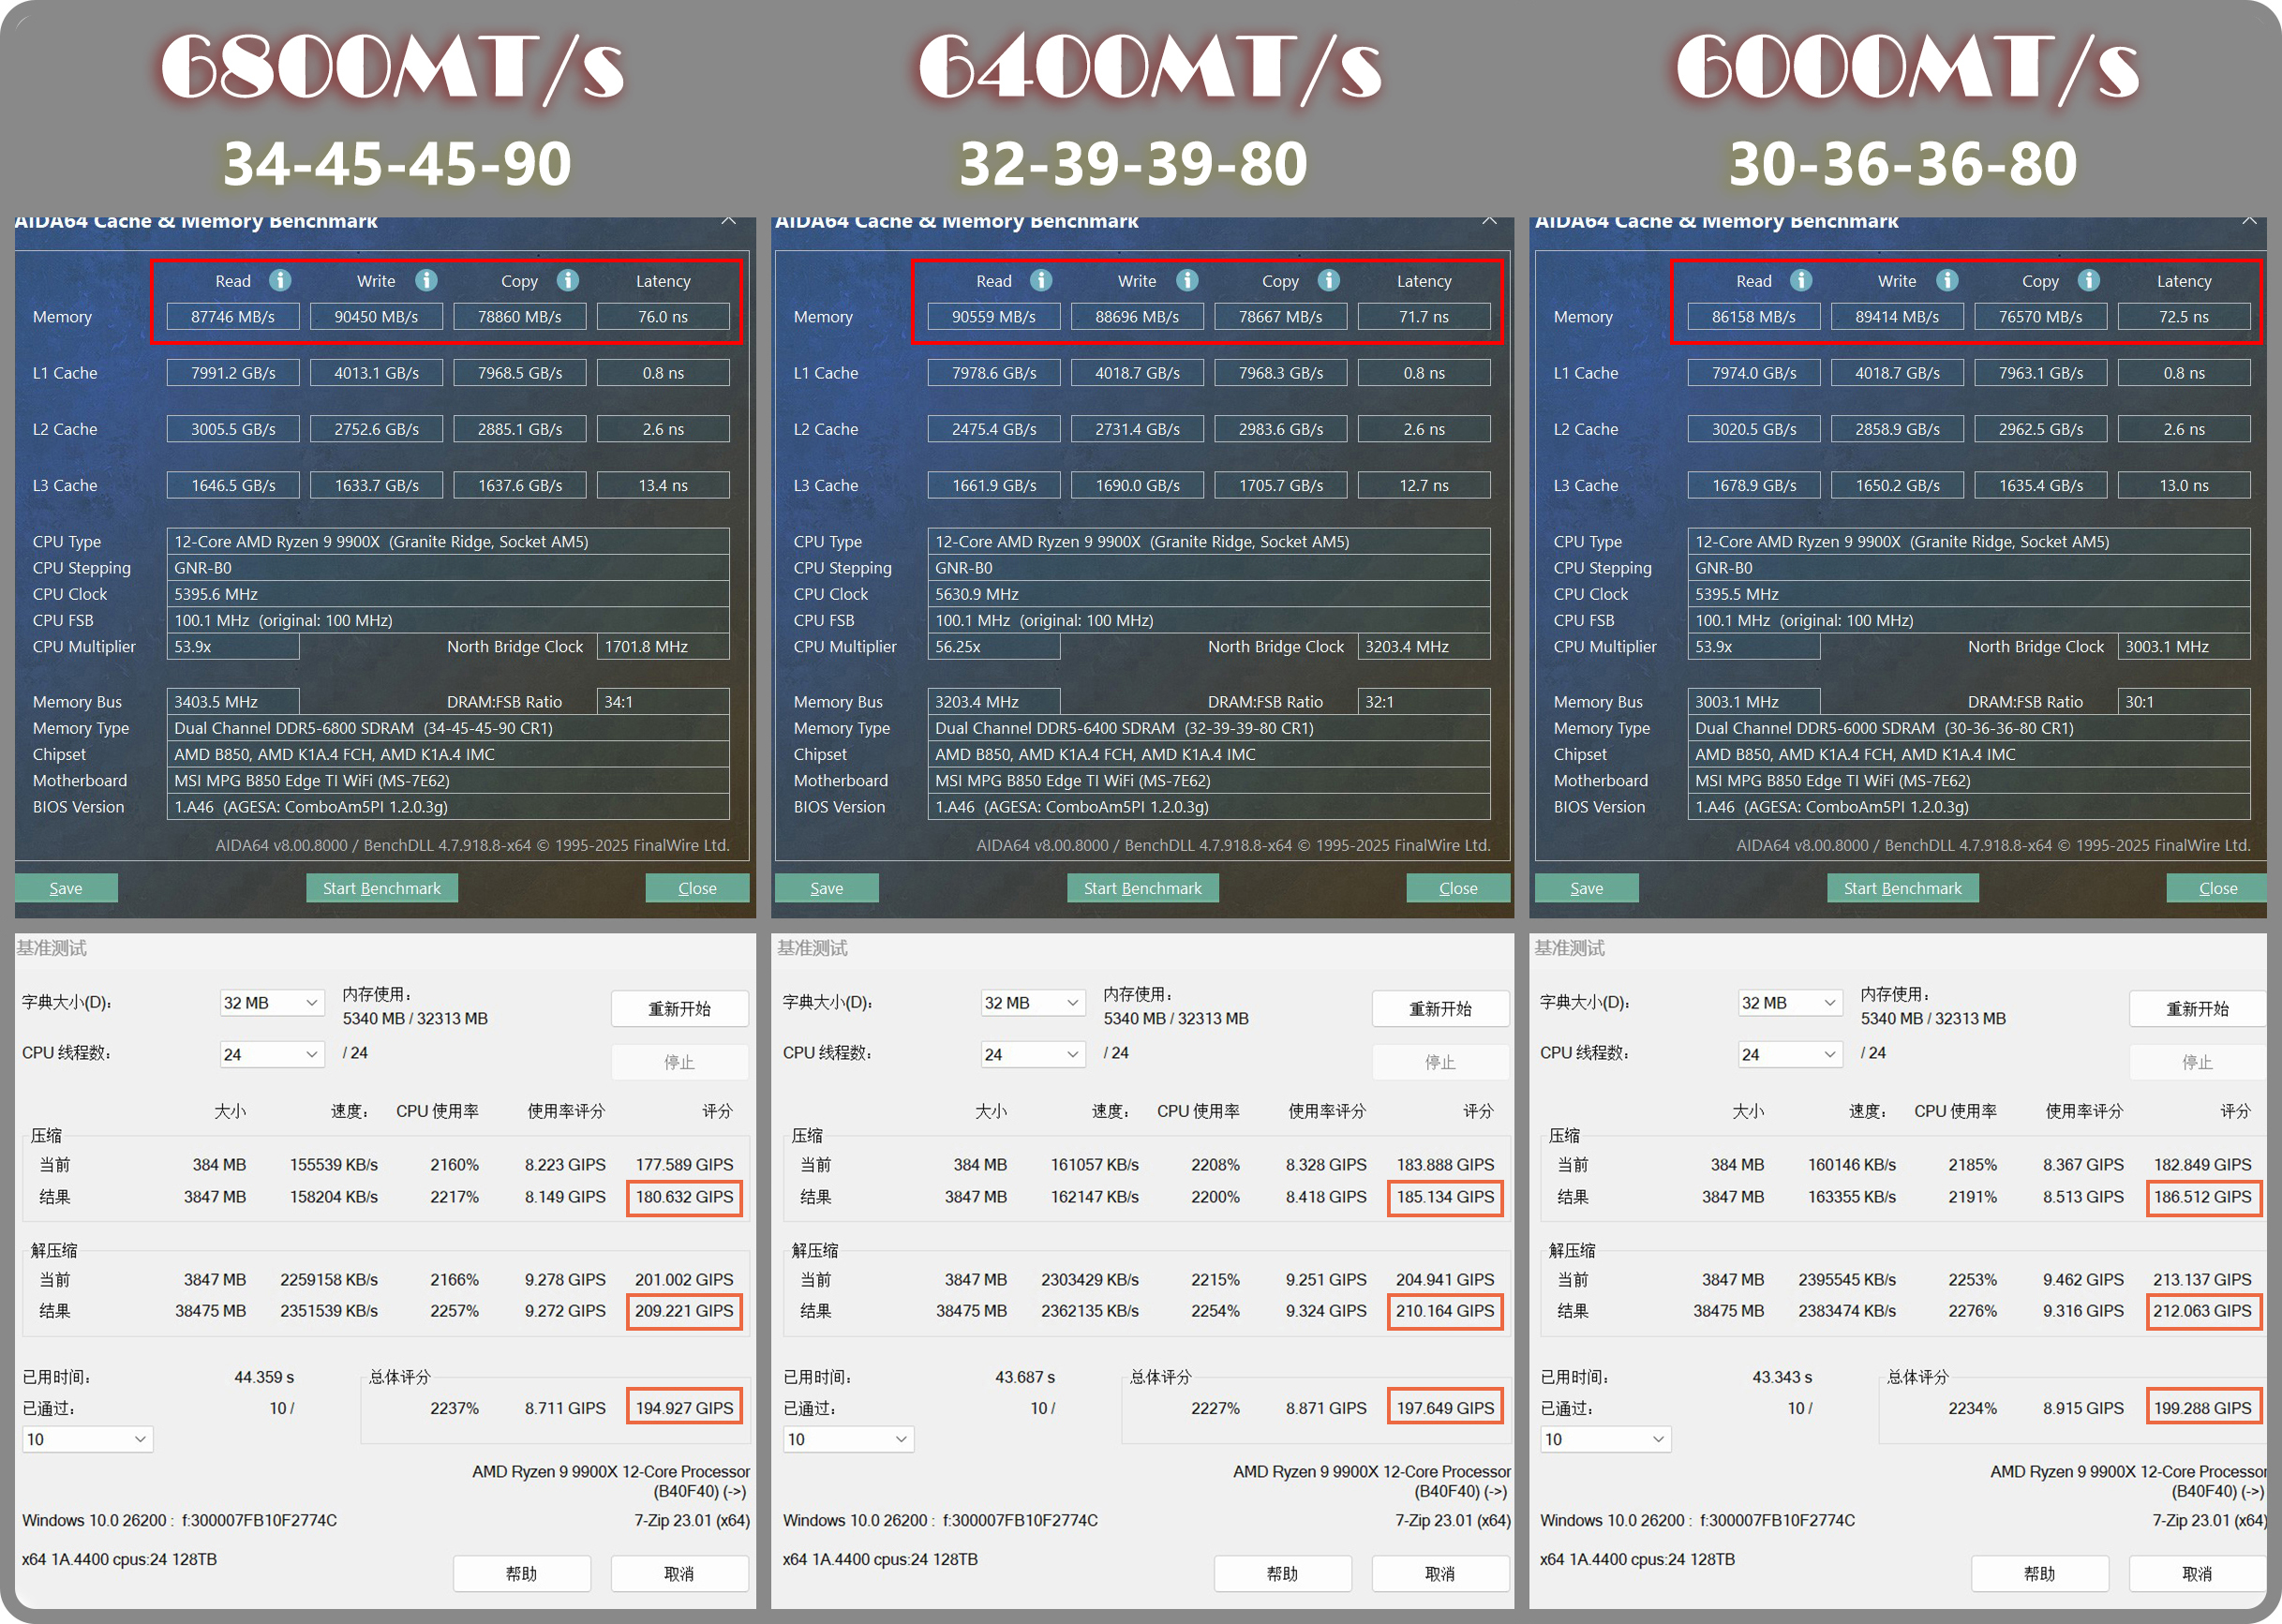Open CPU threads 24 dropdown, middle panel
Screen dimensions: 2282x1624
[x=1032, y=1054]
